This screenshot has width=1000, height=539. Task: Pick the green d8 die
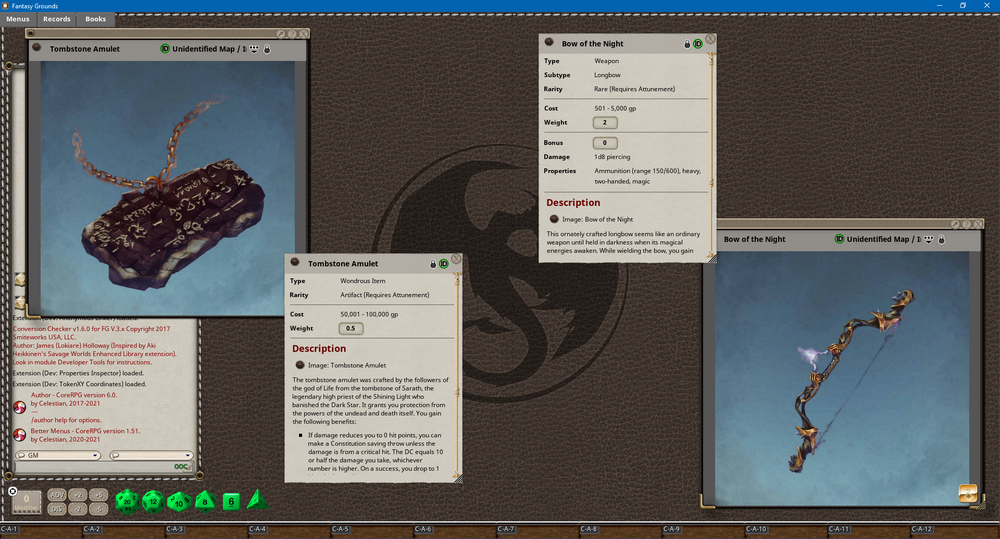(x=204, y=501)
